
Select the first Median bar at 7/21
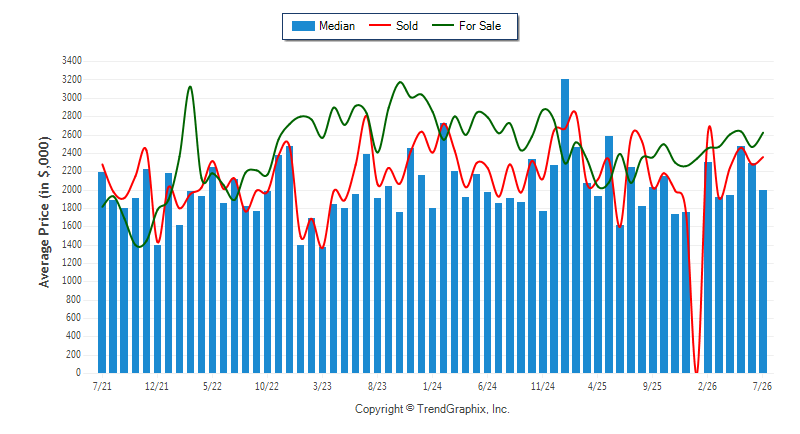(x=102, y=272)
